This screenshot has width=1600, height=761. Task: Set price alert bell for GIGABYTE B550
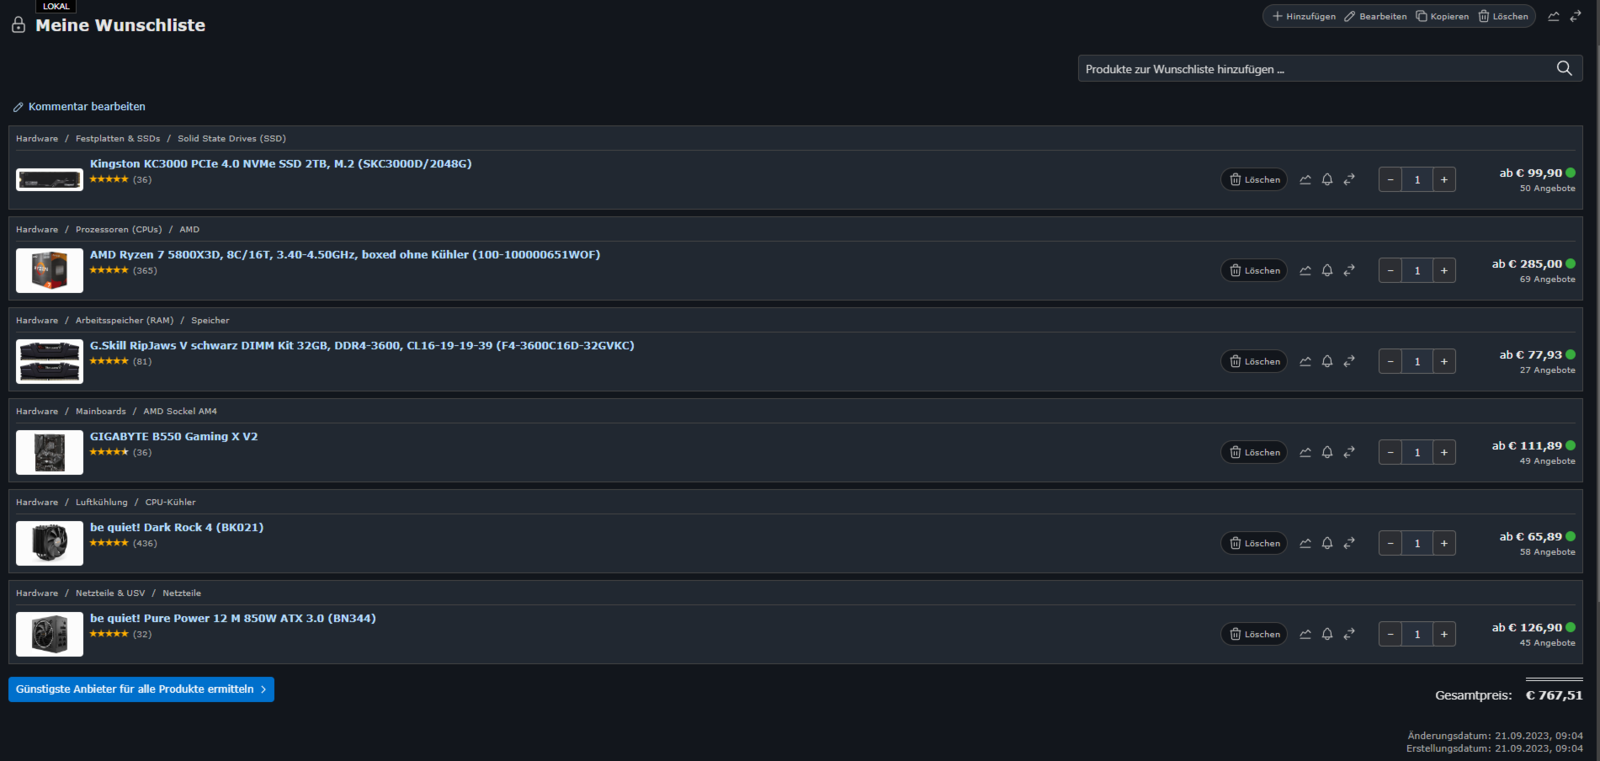tap(1327, 453)
